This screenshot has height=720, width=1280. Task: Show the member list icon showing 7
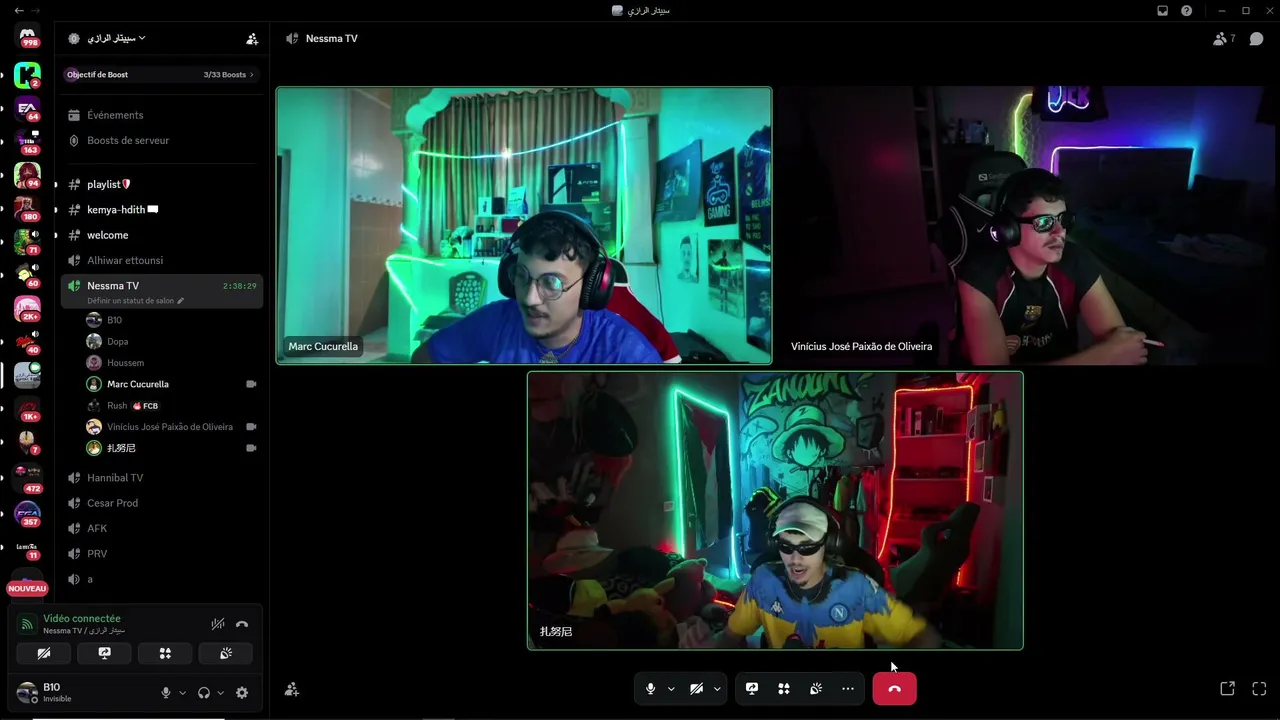[1224, 39]
